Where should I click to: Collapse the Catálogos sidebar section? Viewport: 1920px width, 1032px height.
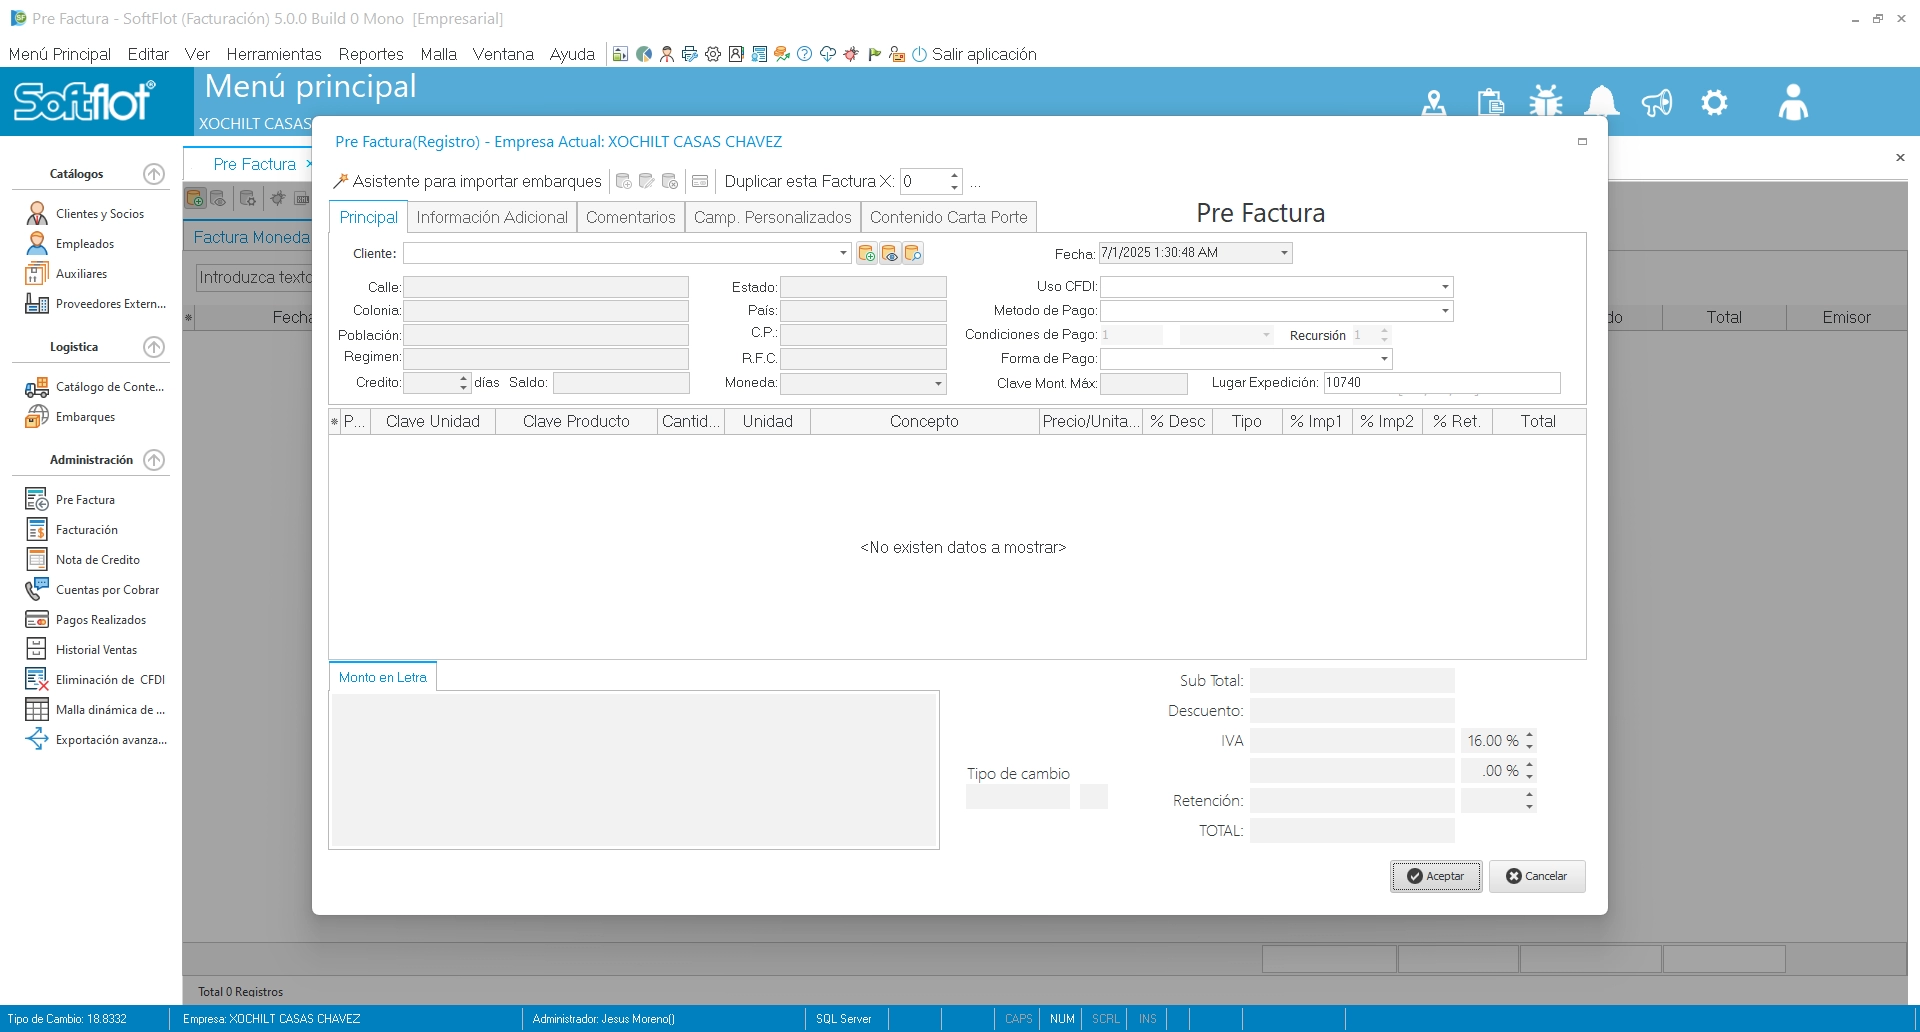[154, 174]
